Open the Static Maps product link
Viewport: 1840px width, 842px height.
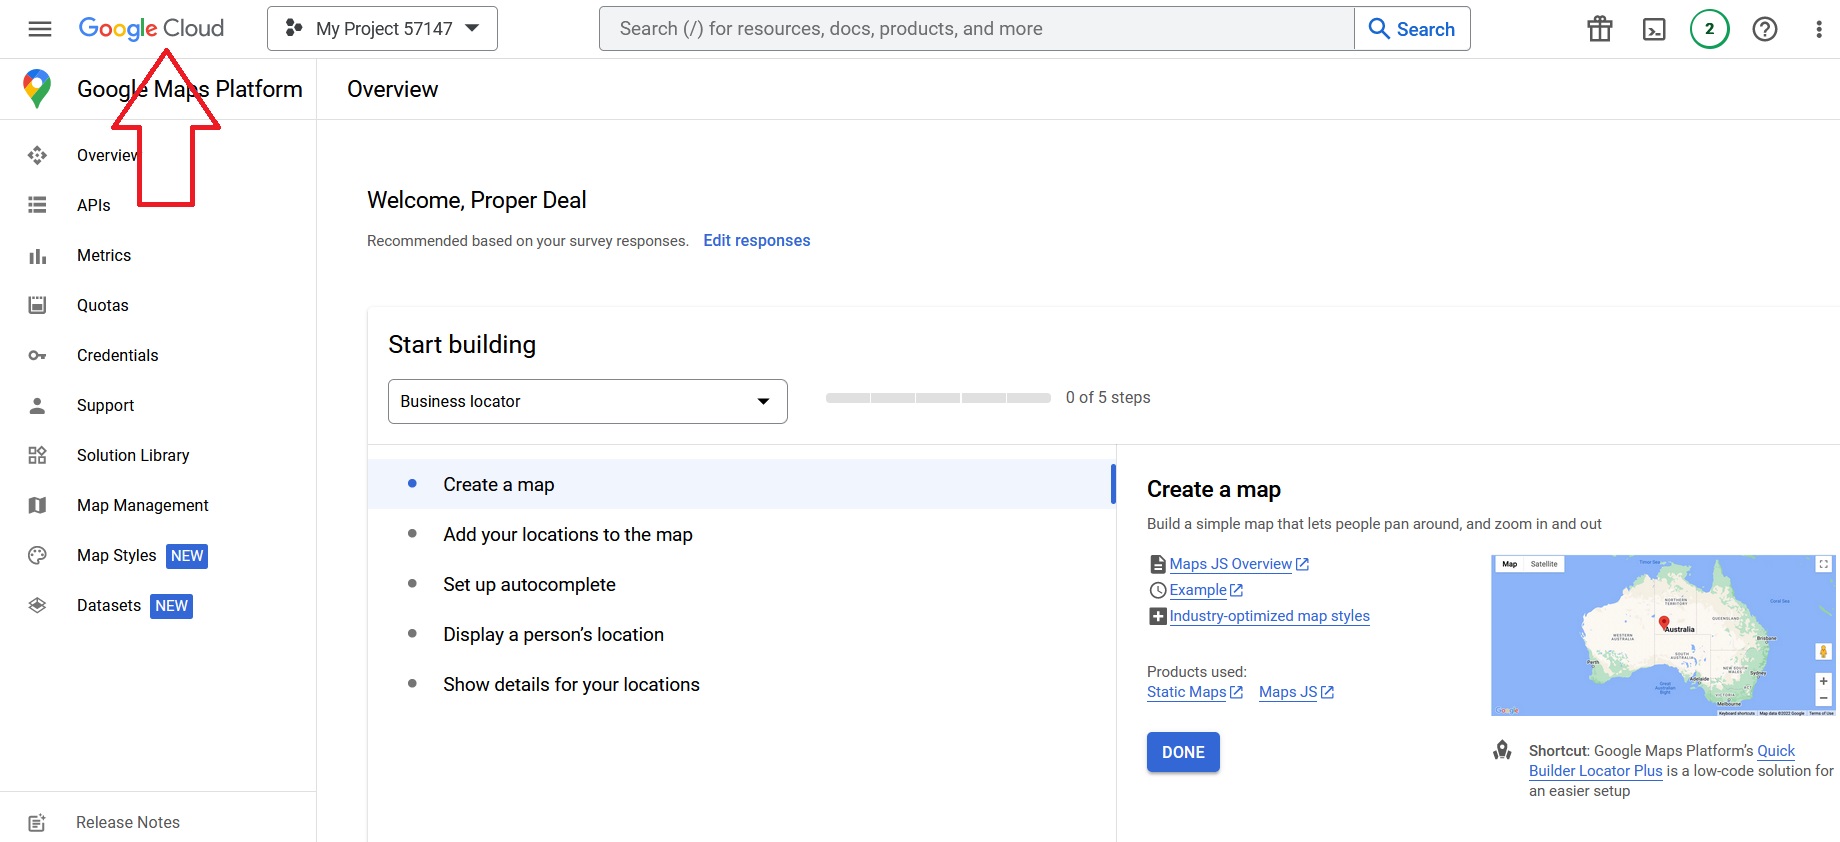(1195, 692)
